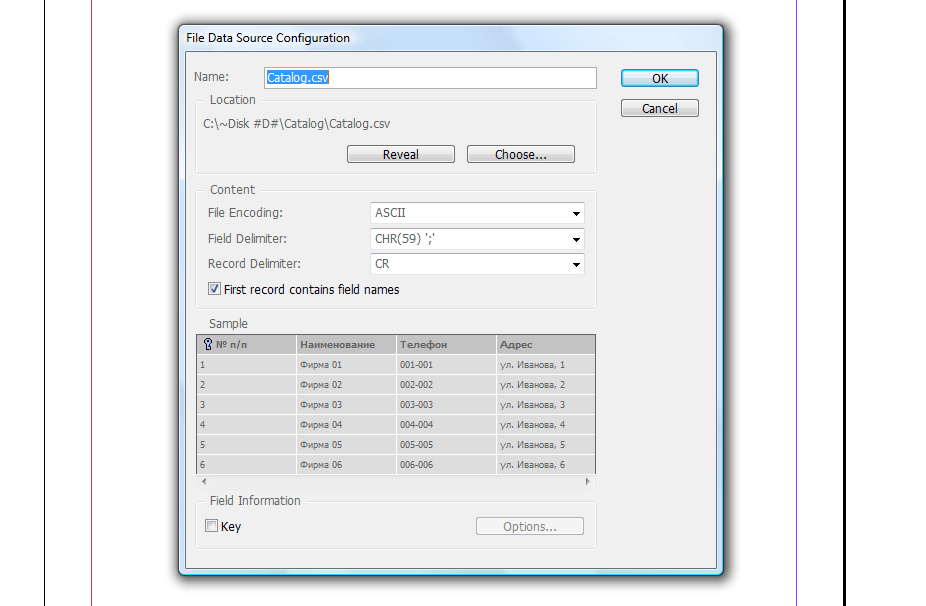
Task: Click cell Фирма 01
Action: (x=345, y=364)
